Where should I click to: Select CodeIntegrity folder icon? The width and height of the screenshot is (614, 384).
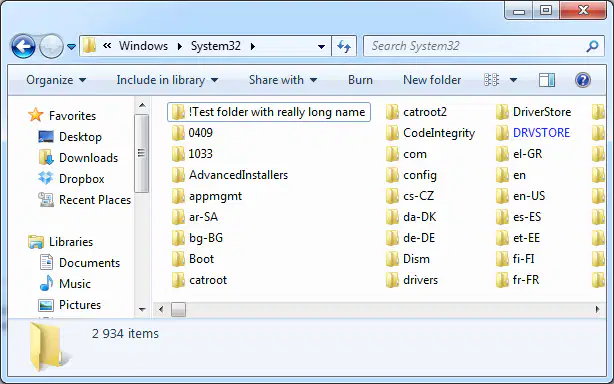click(x=392, y=133)
